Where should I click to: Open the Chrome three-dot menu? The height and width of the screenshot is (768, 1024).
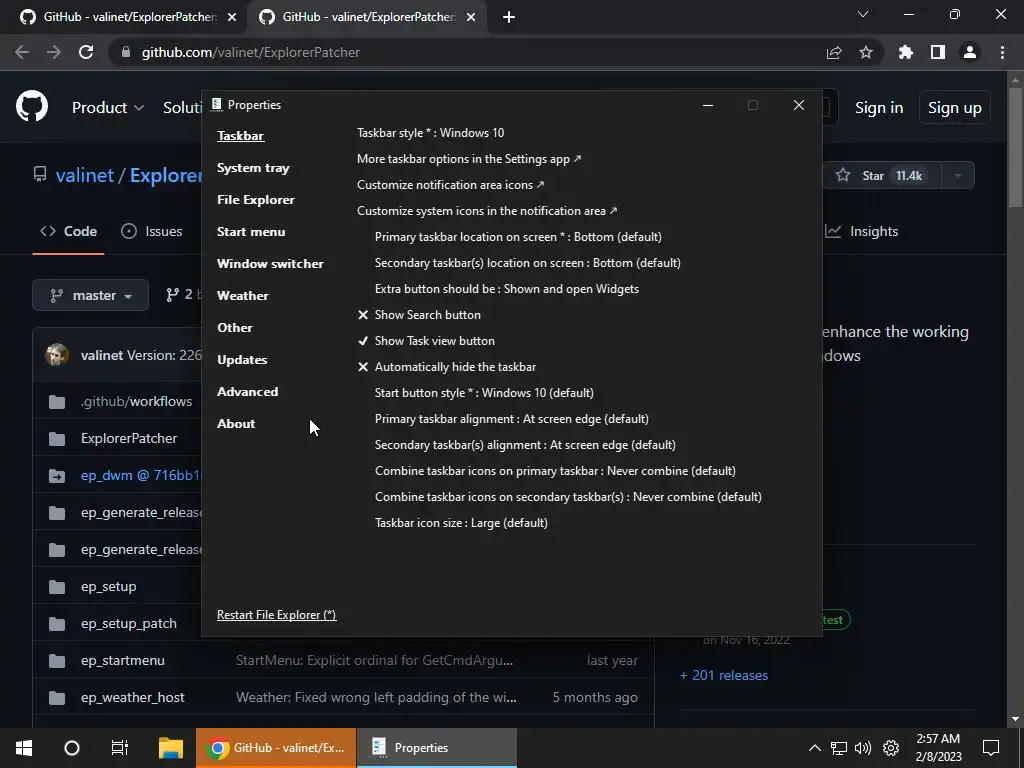tap(1002, 52)
